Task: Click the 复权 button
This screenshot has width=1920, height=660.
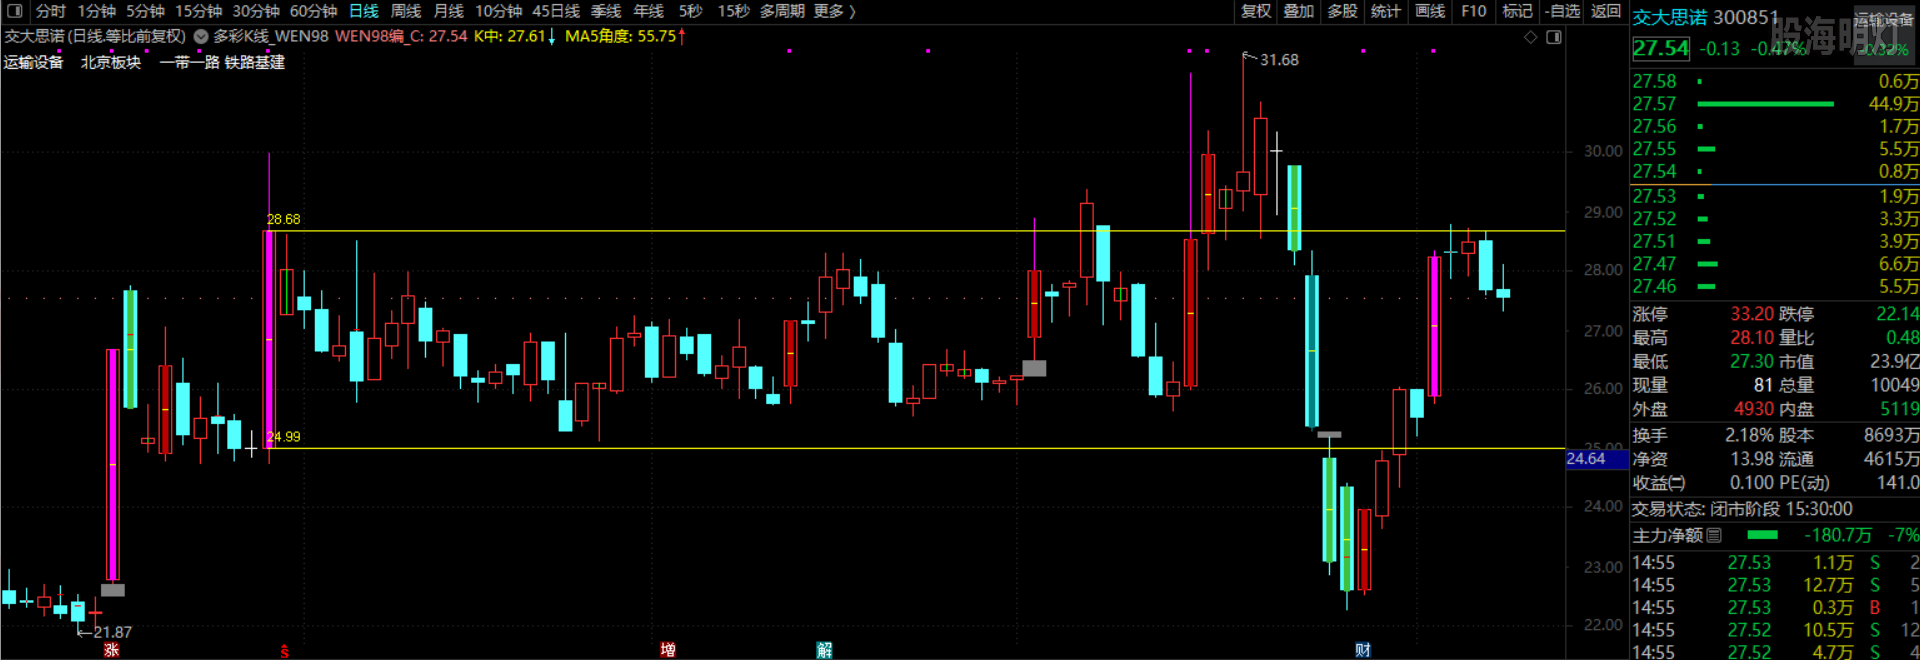Action: (1256, 11)
